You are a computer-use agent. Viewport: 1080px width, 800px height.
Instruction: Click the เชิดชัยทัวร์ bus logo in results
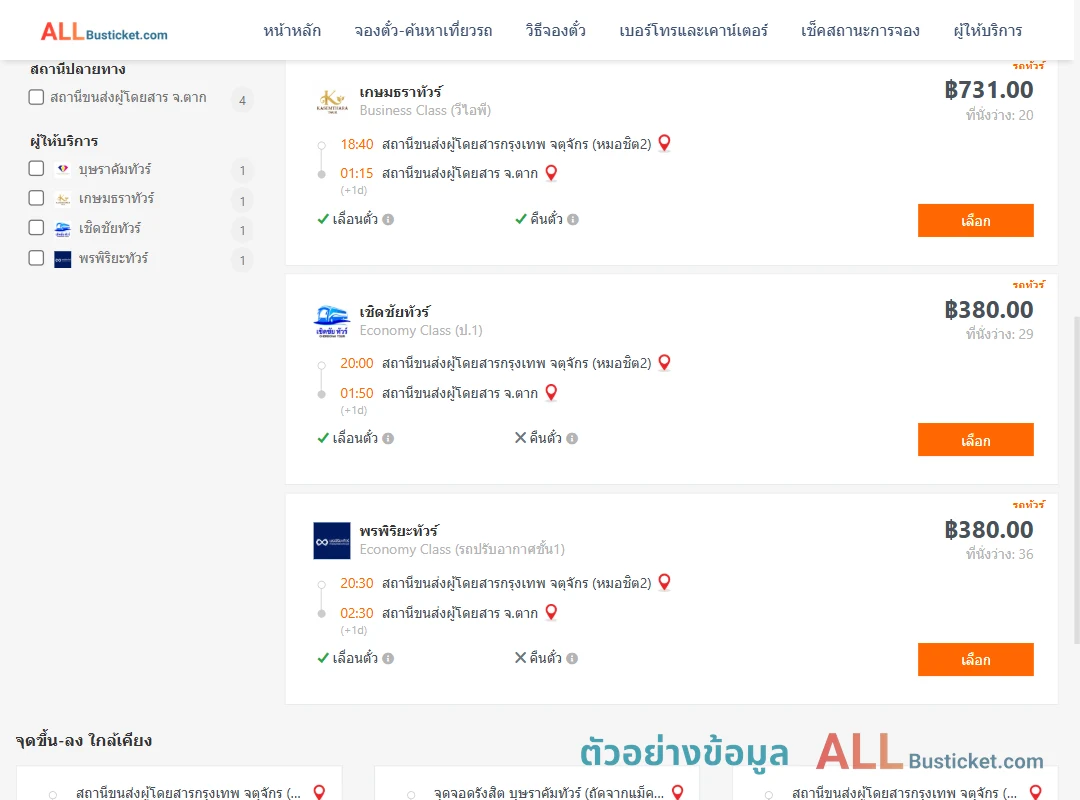click(332, 320)
